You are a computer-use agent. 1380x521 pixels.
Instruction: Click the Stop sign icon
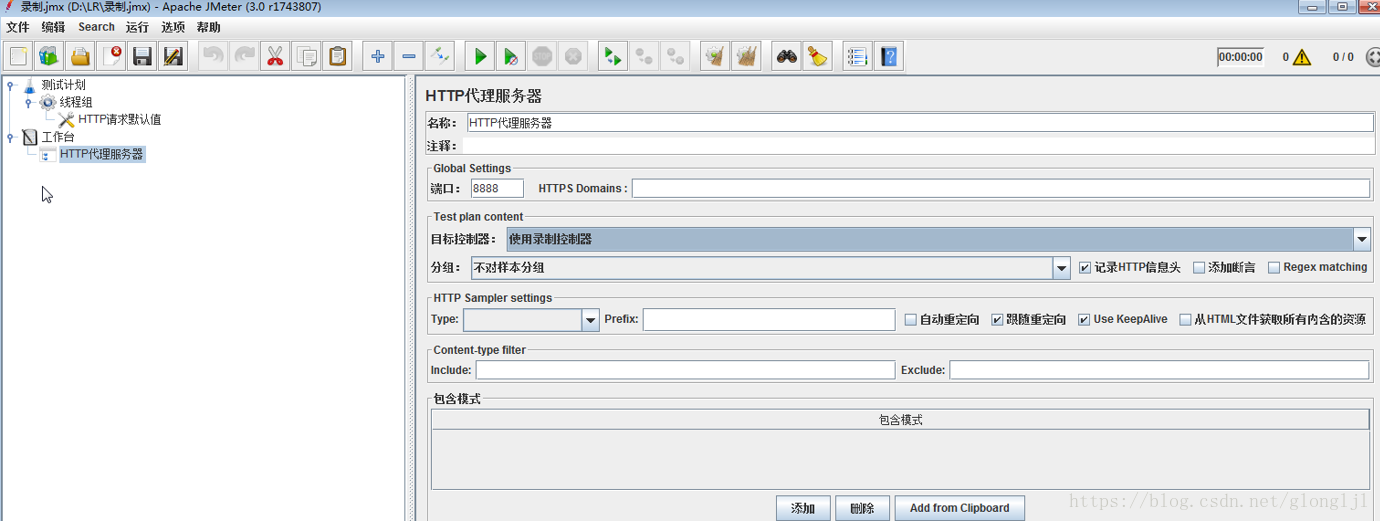point(542,56)
